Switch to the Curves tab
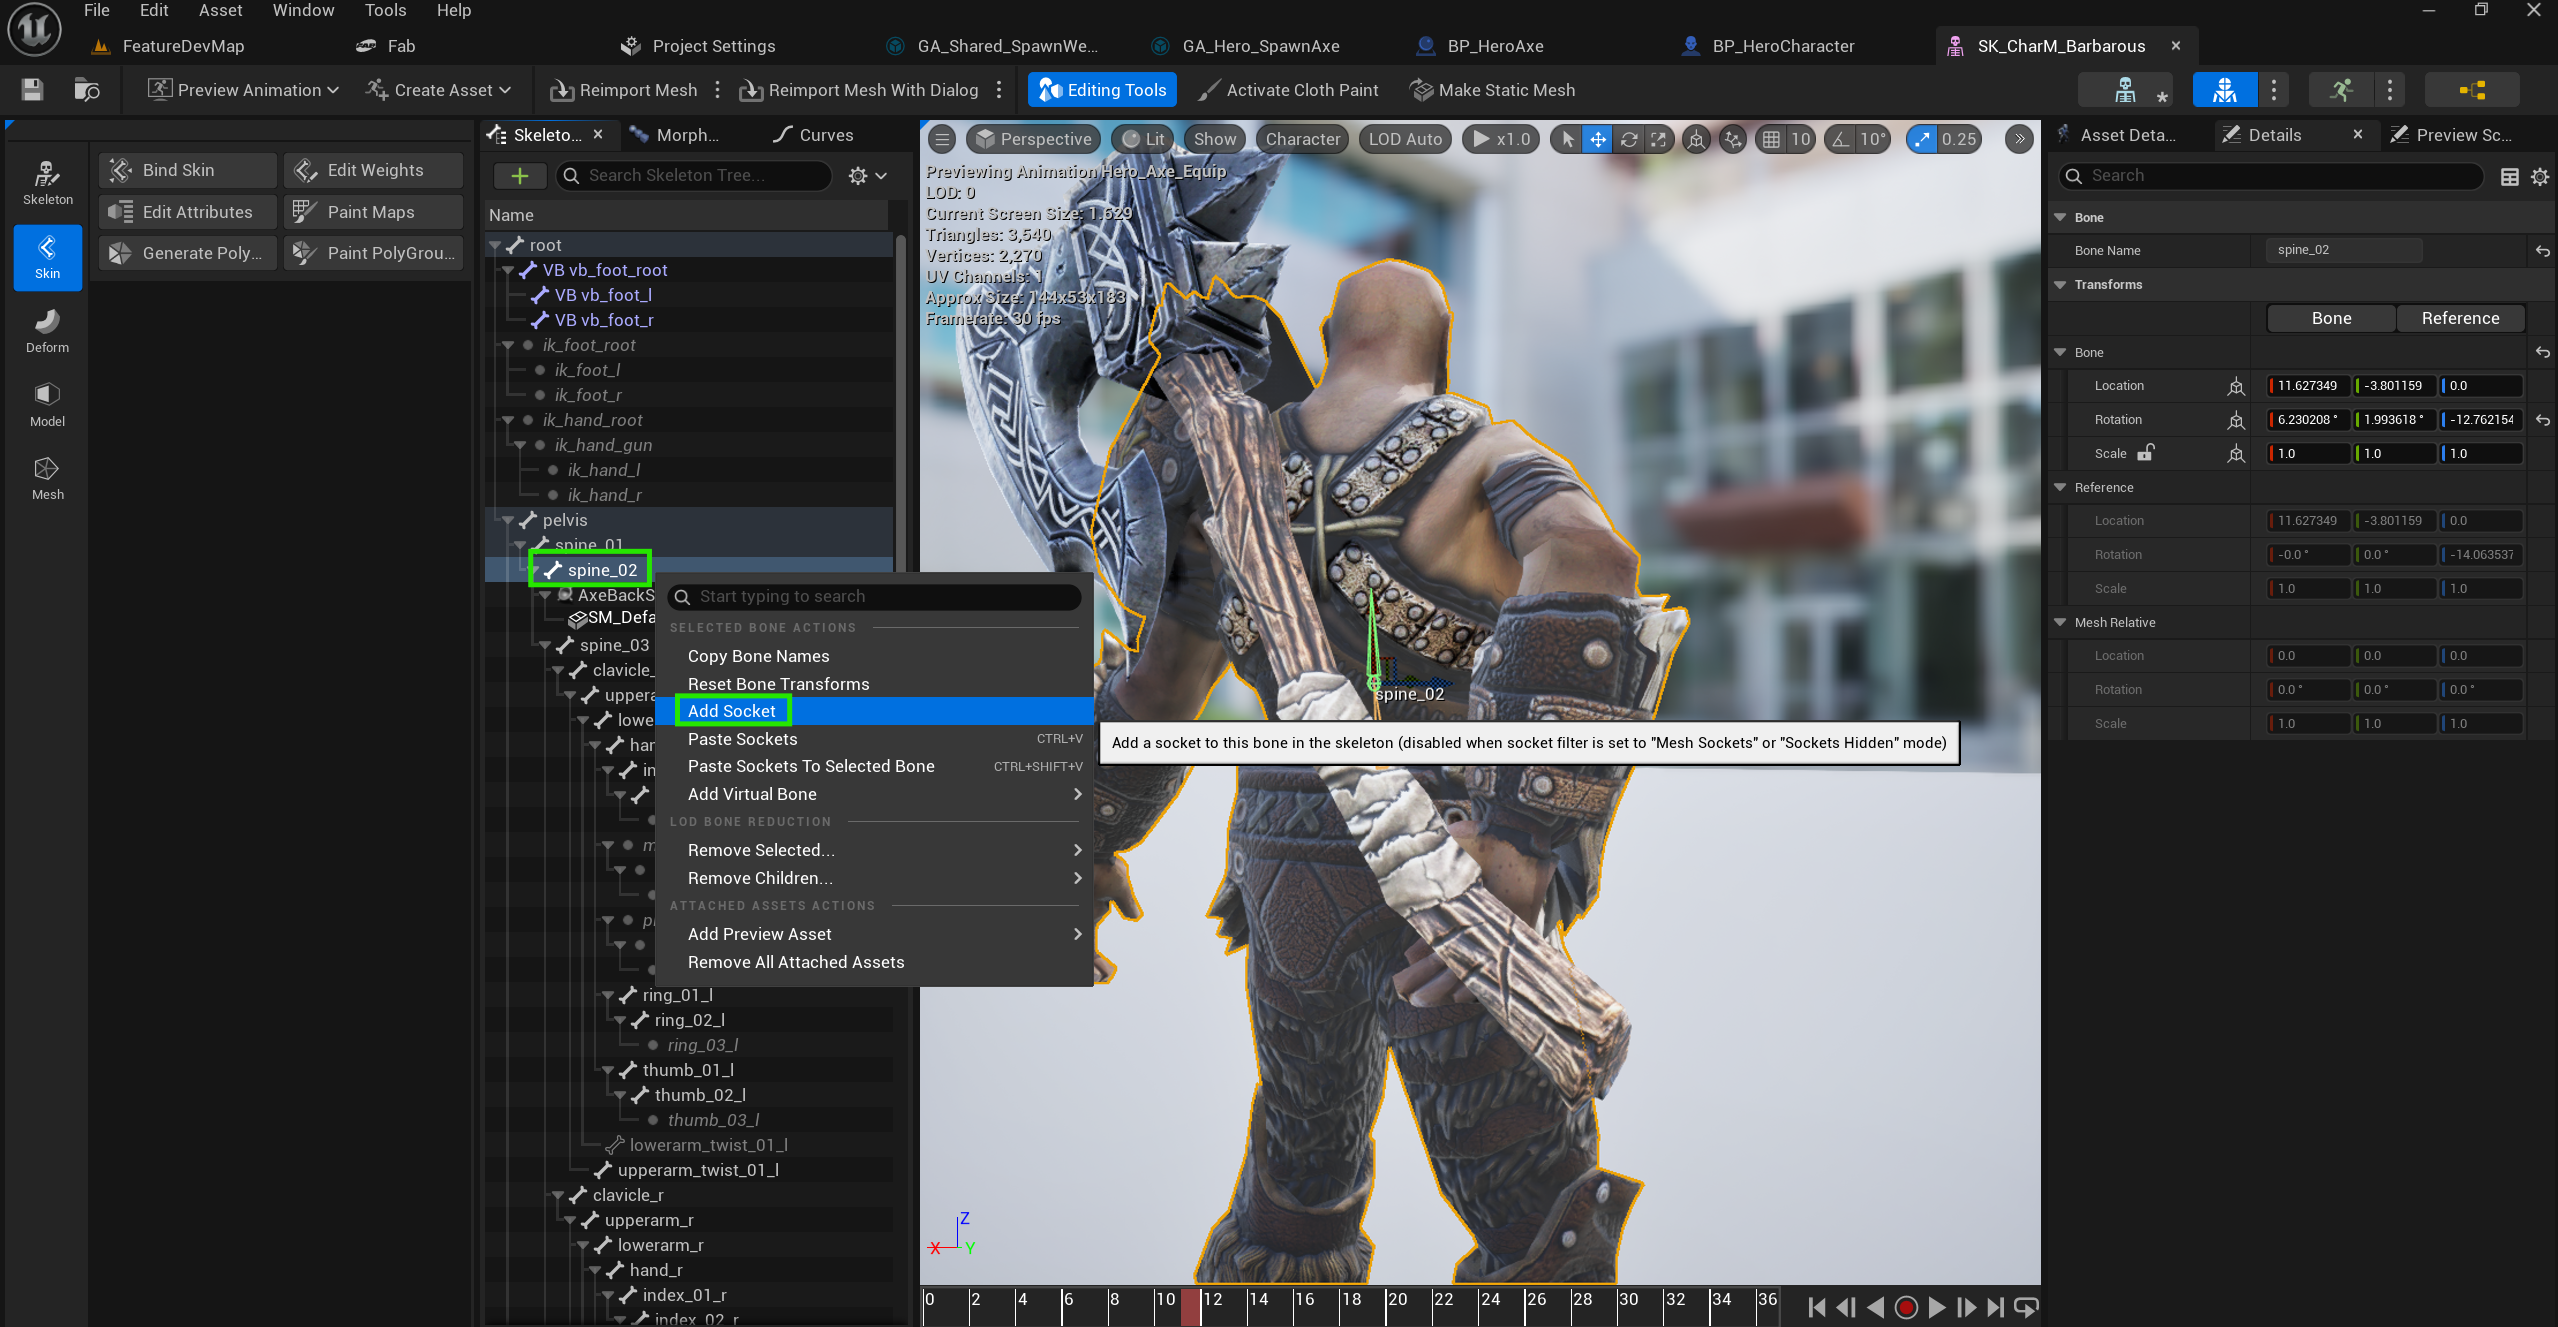 pyautogui.click(x=813, y=135)
